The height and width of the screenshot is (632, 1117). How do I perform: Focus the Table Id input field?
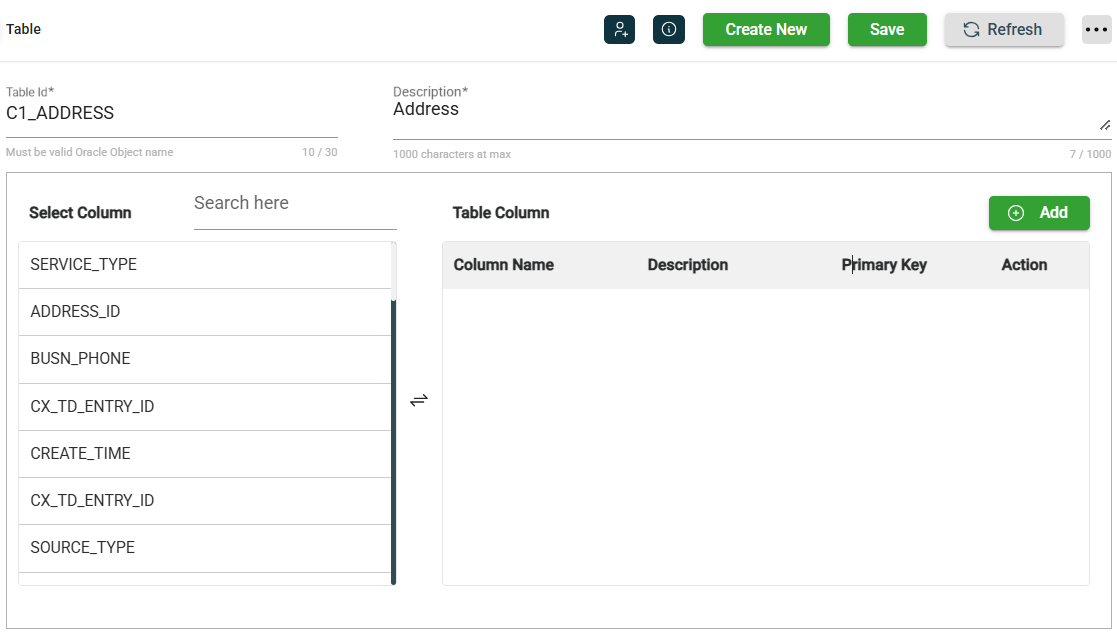tap(171, 114)
